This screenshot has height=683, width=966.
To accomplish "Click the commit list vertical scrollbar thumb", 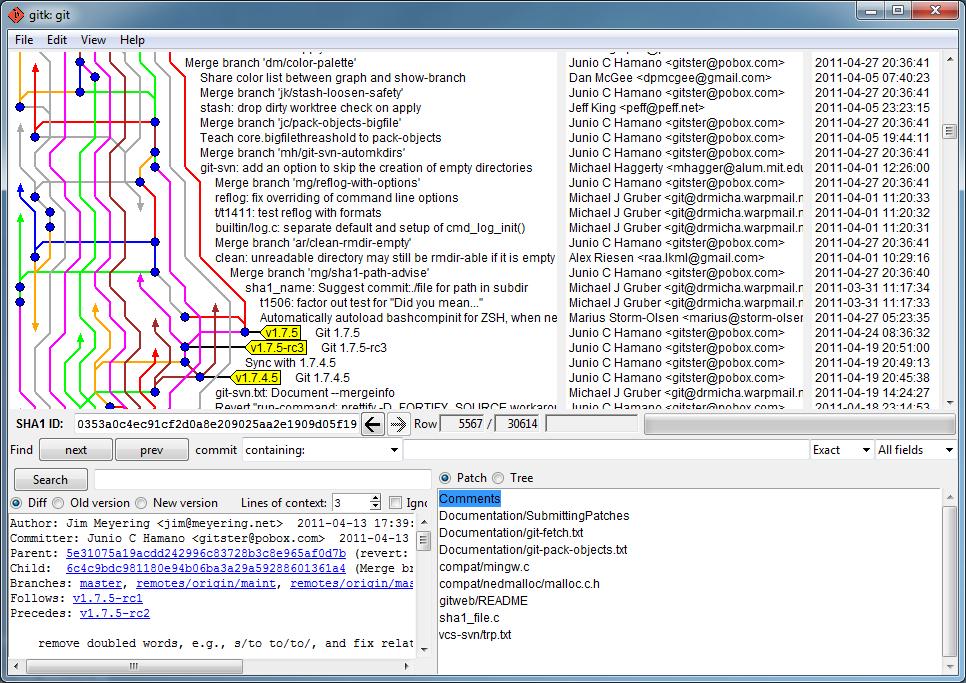I will point(949,131).
